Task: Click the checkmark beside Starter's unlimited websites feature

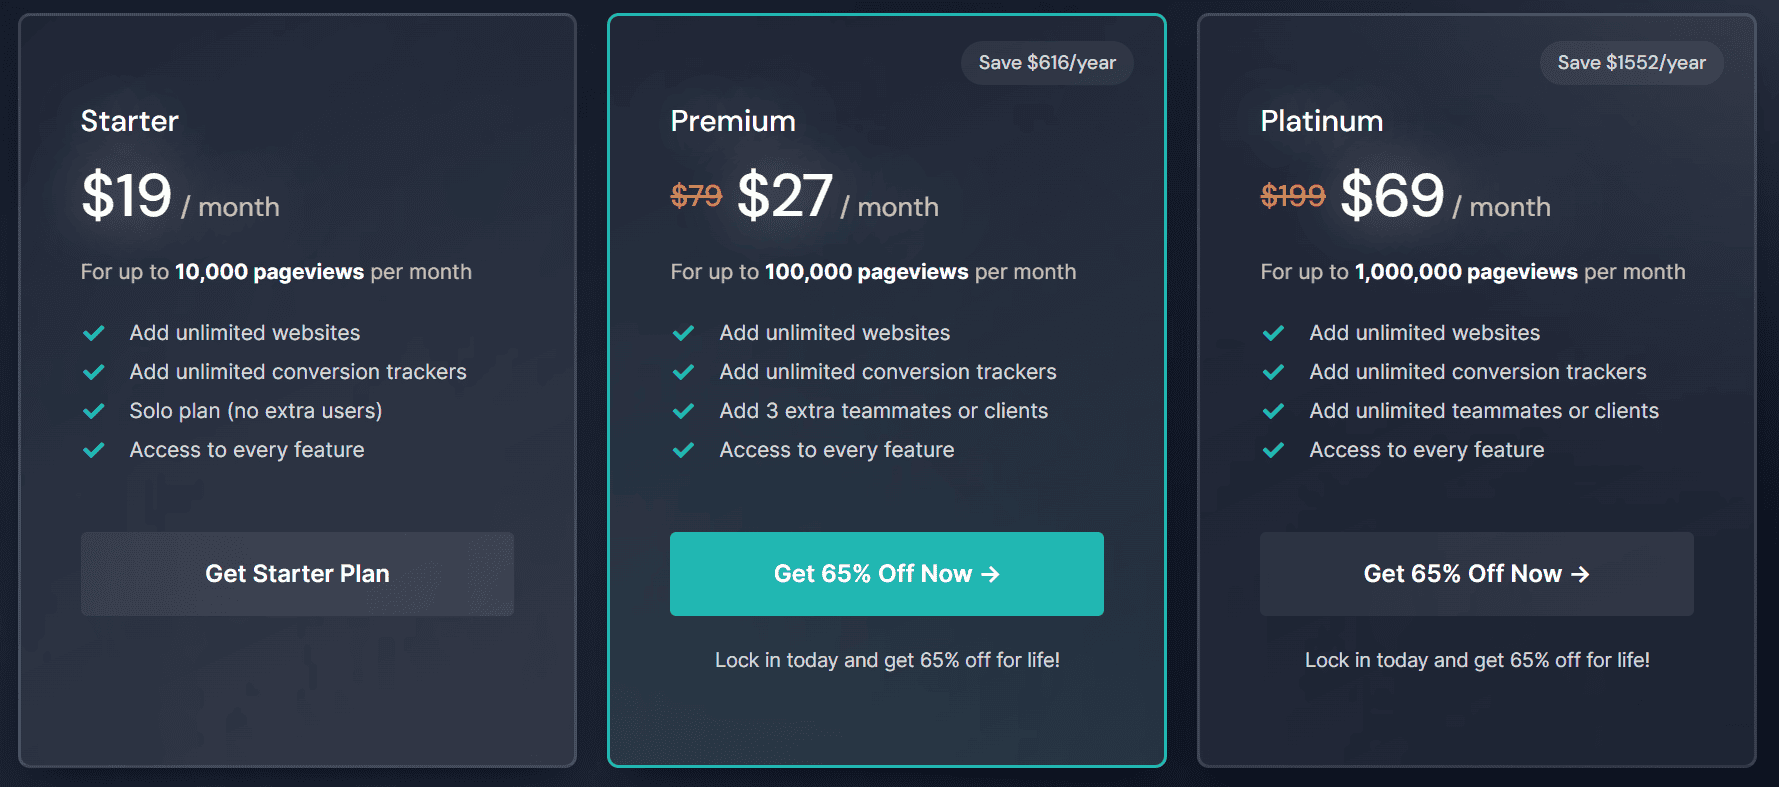Action: [x=94, y=332]
